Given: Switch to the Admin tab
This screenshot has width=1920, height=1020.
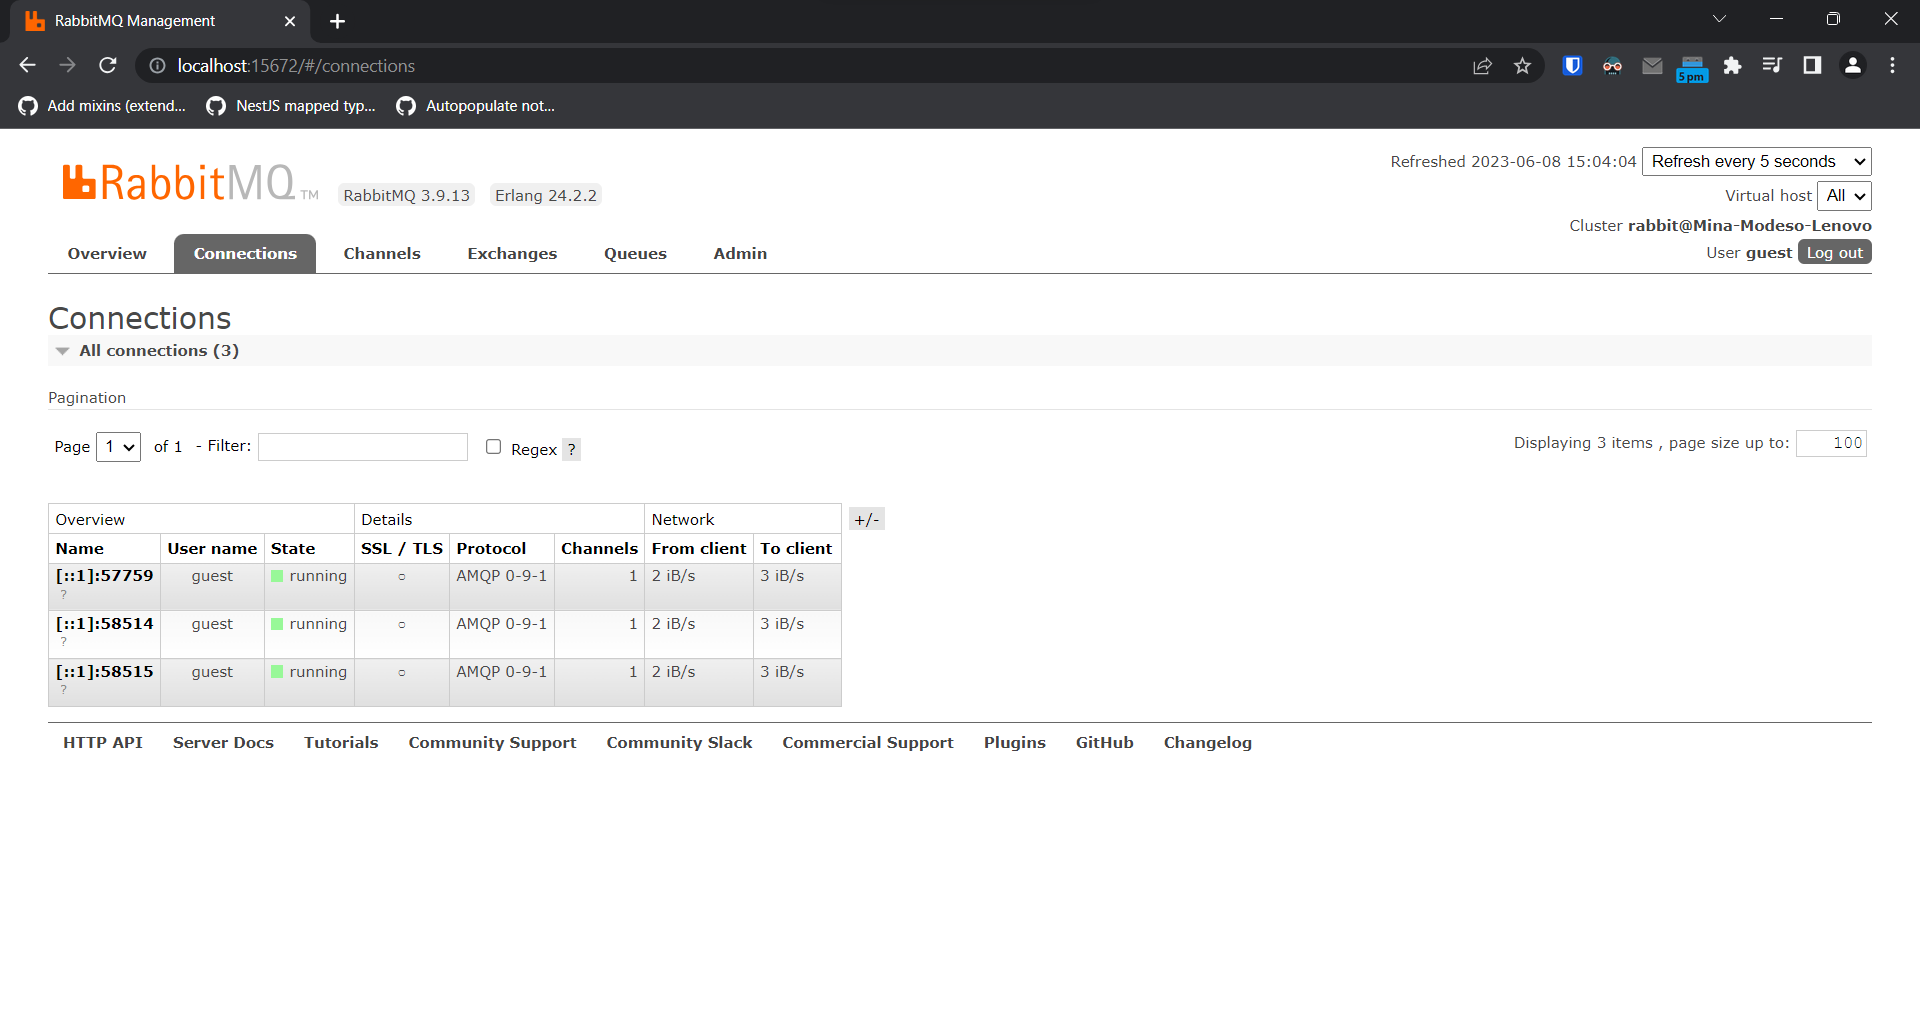Looking at the screenshot, I should (739, 253).
